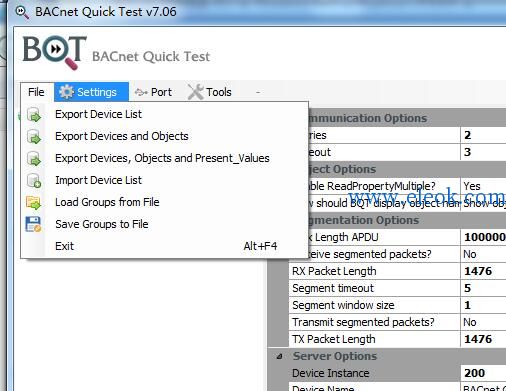This screenshot has height=391, width=506.
Task: Edit the timeout value 3
Action: point(483,152)
